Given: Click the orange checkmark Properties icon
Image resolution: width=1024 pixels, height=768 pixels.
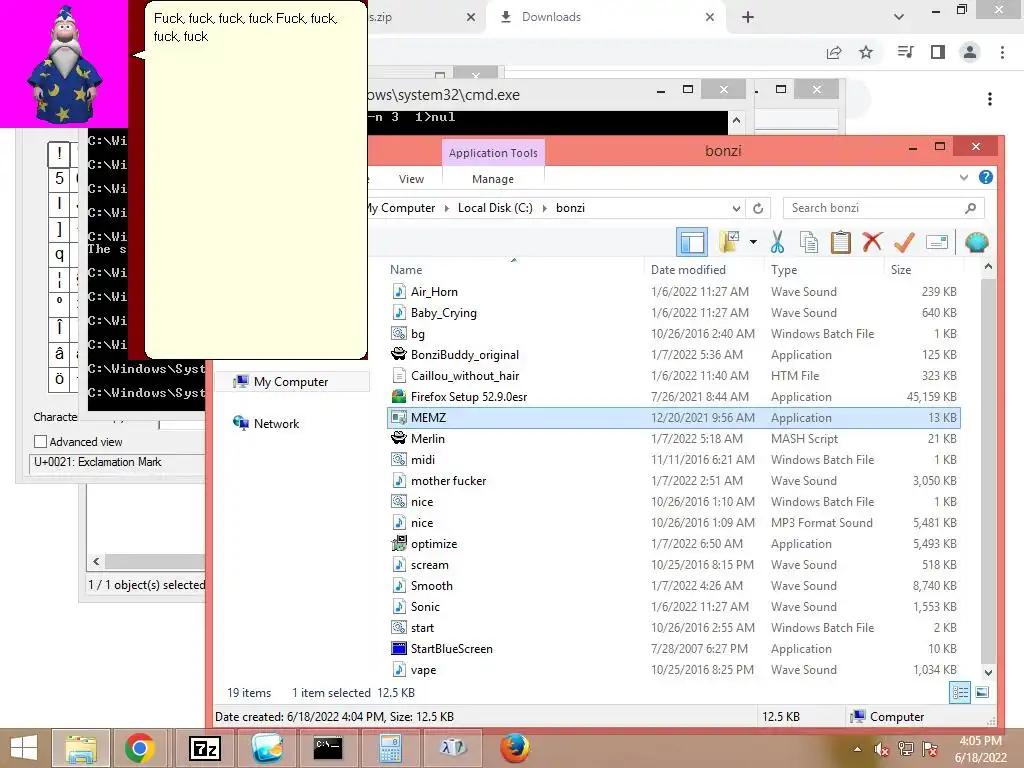Looking at the screenshot, I should (904, 242).
